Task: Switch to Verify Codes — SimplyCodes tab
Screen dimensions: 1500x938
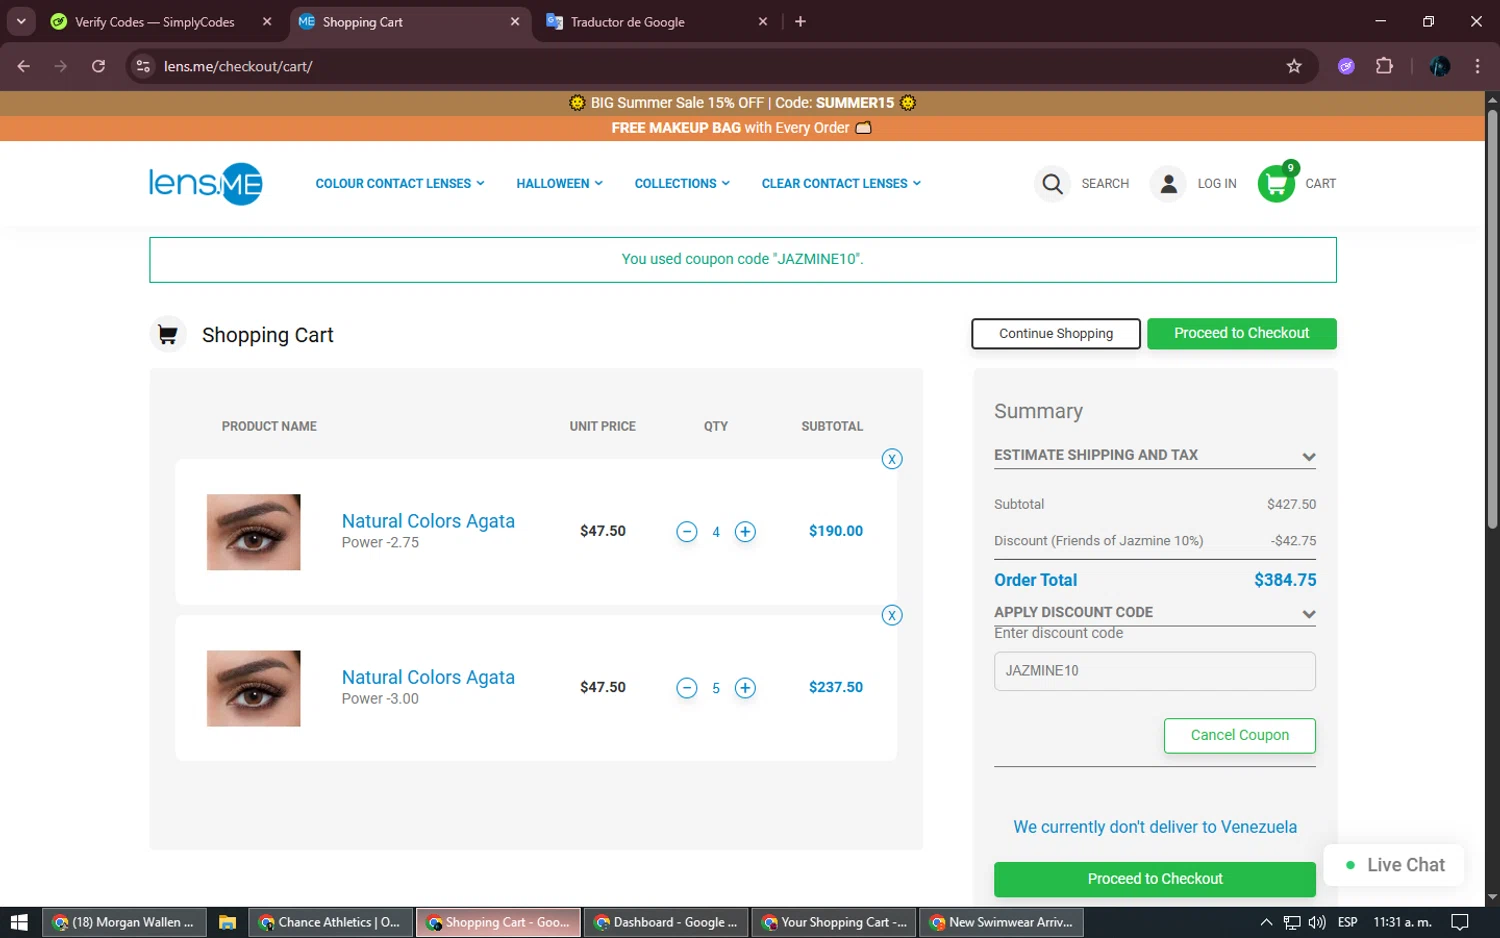Action: [155, 22]
